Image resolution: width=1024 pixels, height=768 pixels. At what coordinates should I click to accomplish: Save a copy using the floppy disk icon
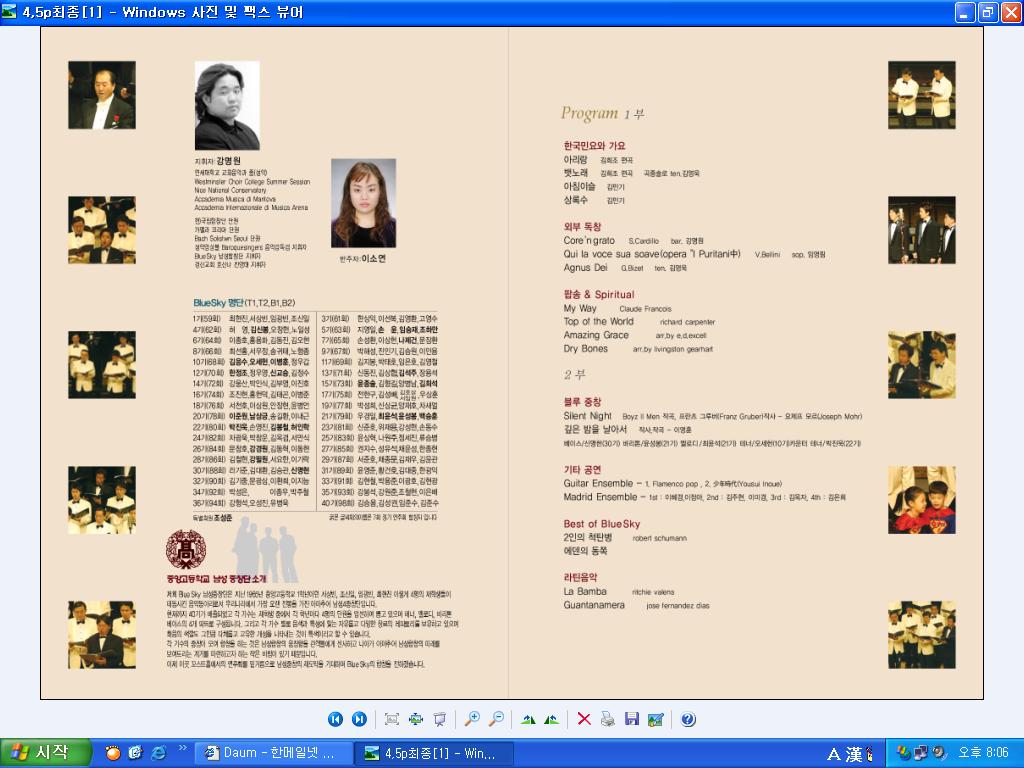[632, 719]
